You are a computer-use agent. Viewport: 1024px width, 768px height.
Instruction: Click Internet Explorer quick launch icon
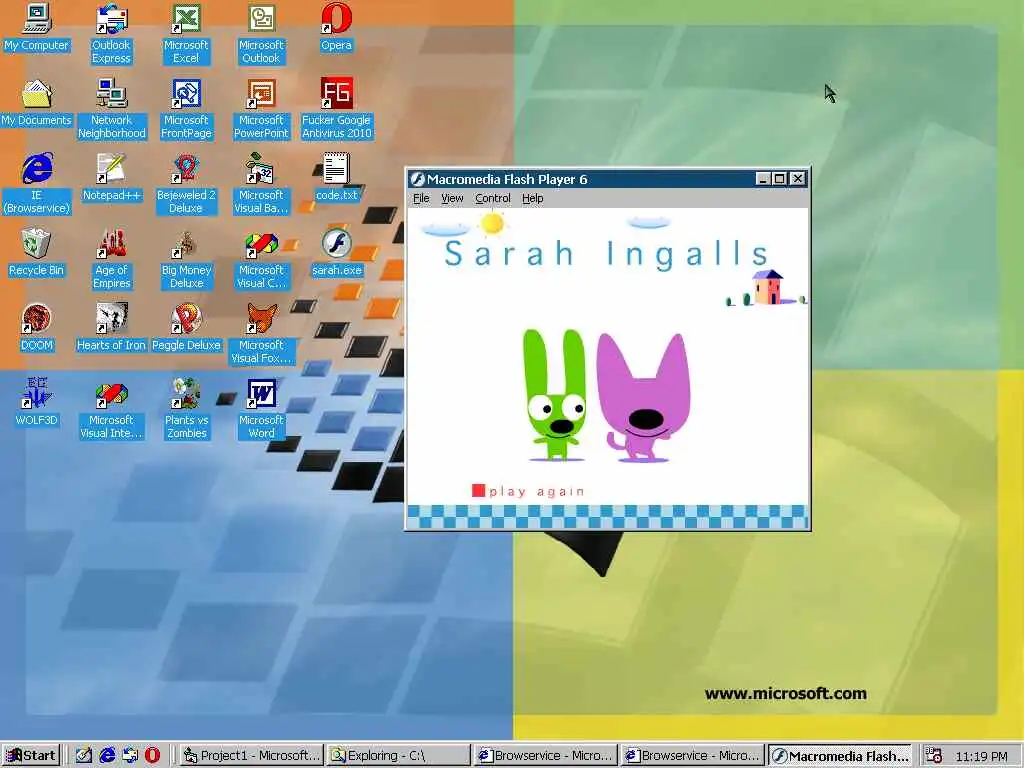click(x=107, y=756)
